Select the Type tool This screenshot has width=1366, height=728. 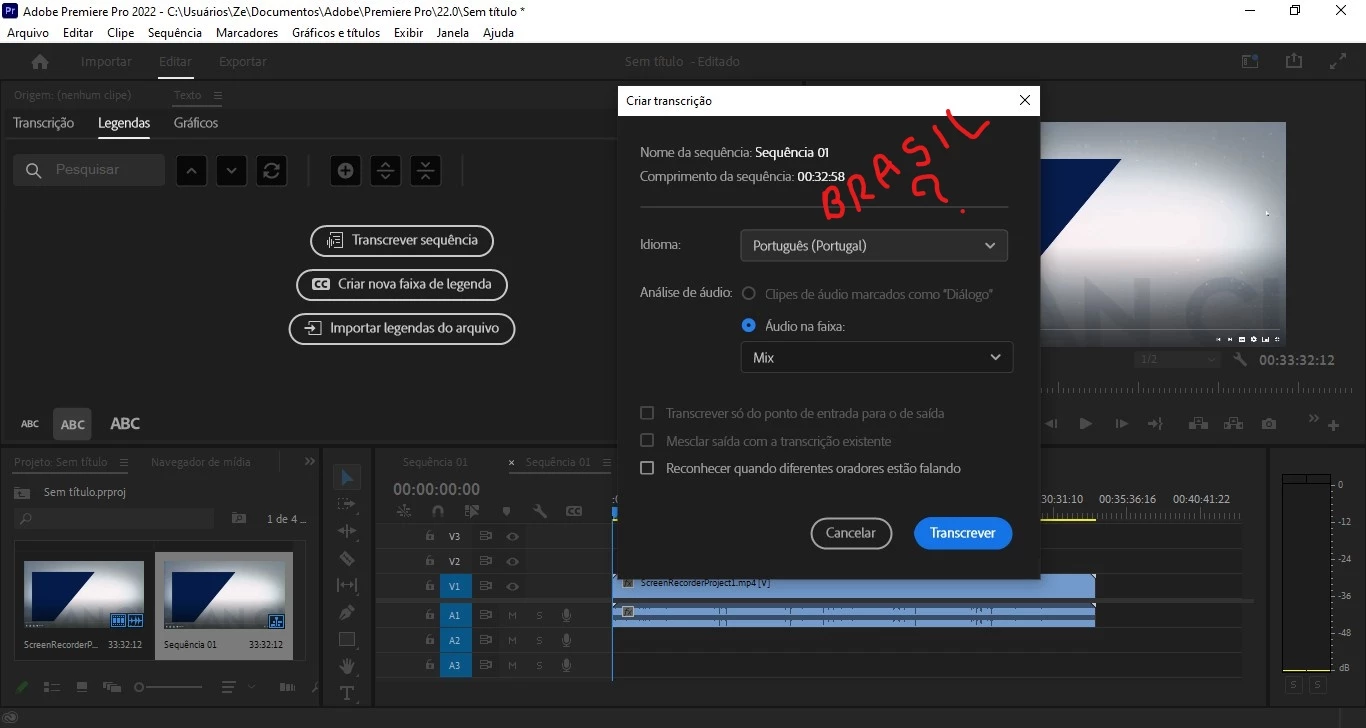347,693
